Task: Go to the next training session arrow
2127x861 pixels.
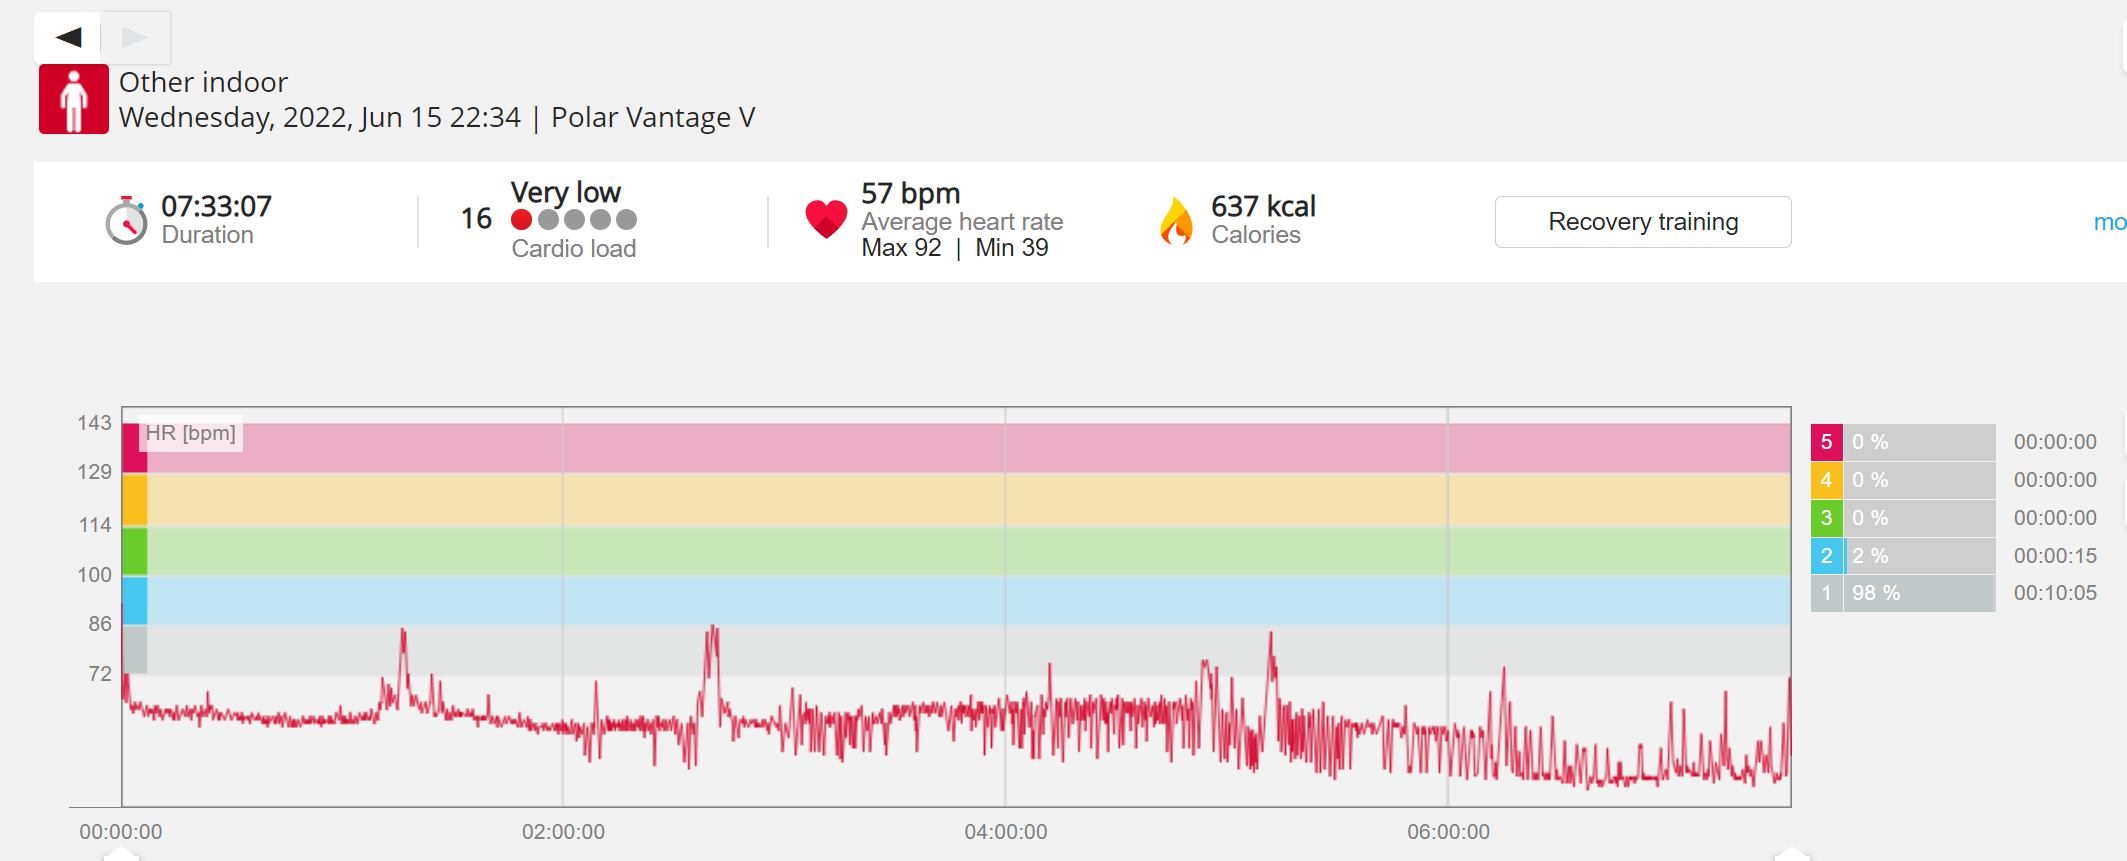Action: (x=135, y=38)
